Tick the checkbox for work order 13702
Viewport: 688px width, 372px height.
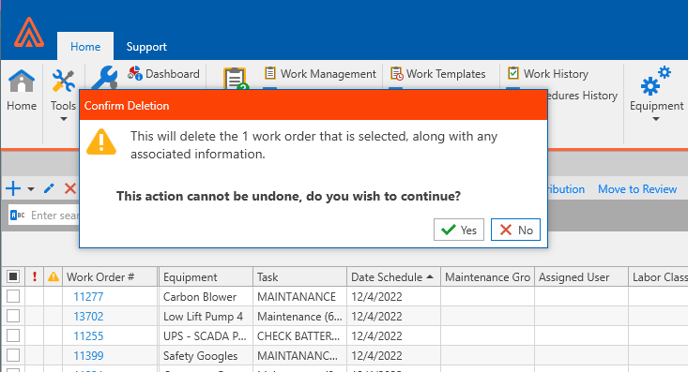(x=13, y=316)
